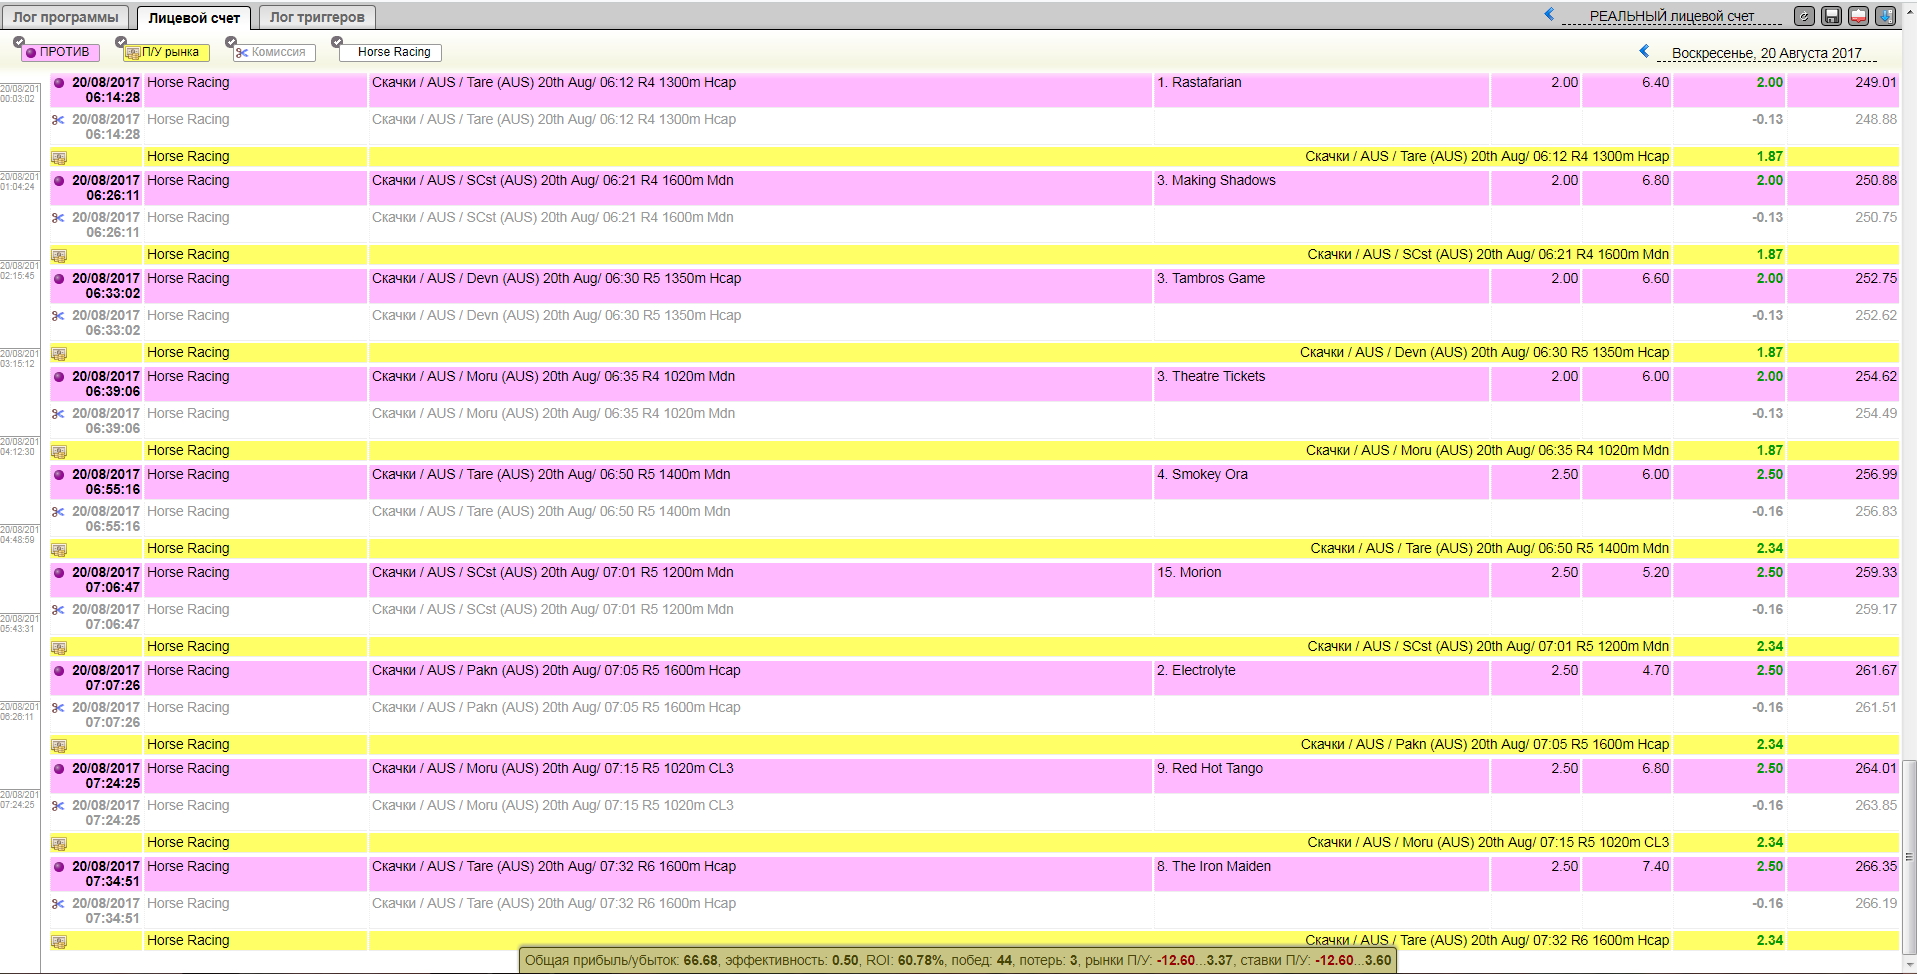Viewport: 1917px width, 974px height.
Task: Click the balance value 266.35
Action: (1876, 867)
